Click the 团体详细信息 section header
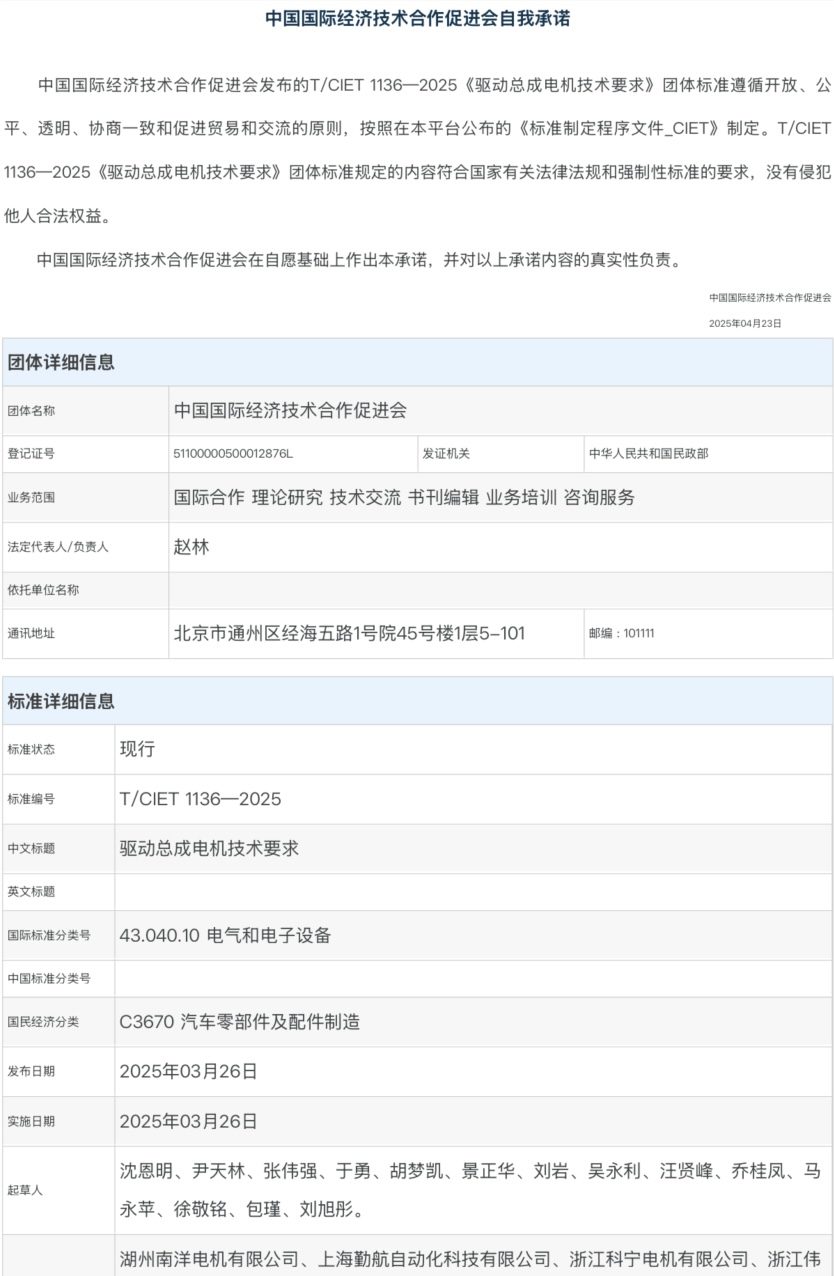834x1276 pixels. [x=61, y=362]
